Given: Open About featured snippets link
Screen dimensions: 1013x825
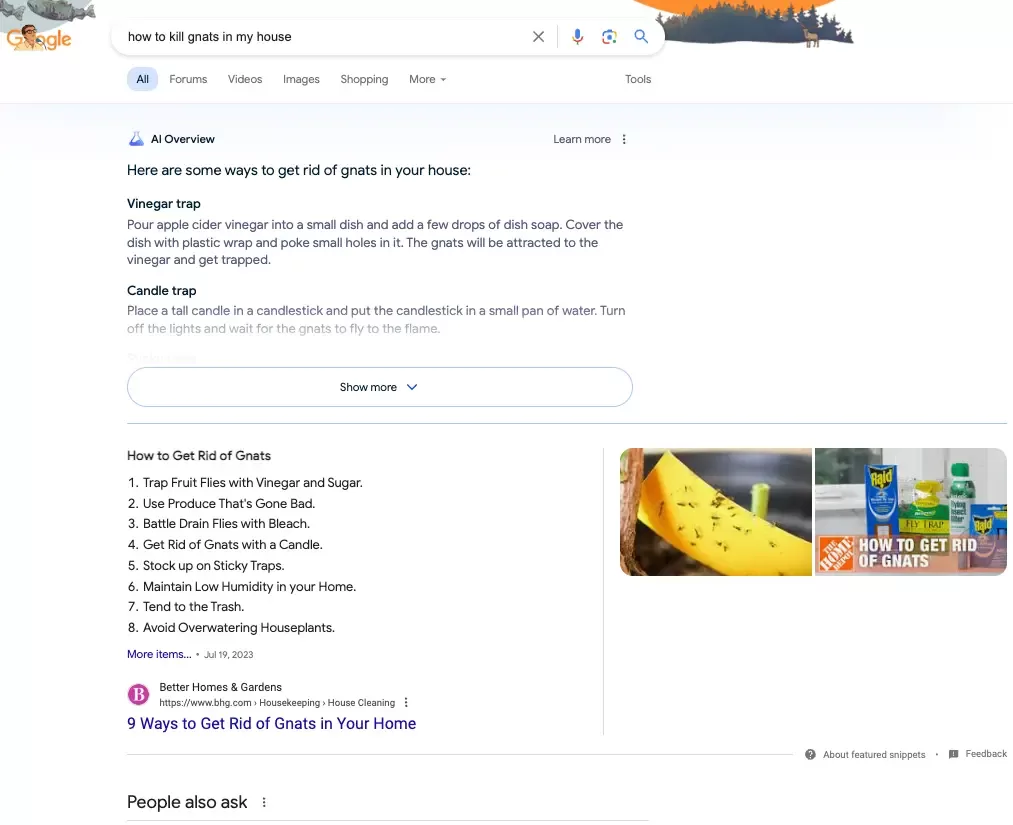Looking at the screenshot, I should pos(874,755).
